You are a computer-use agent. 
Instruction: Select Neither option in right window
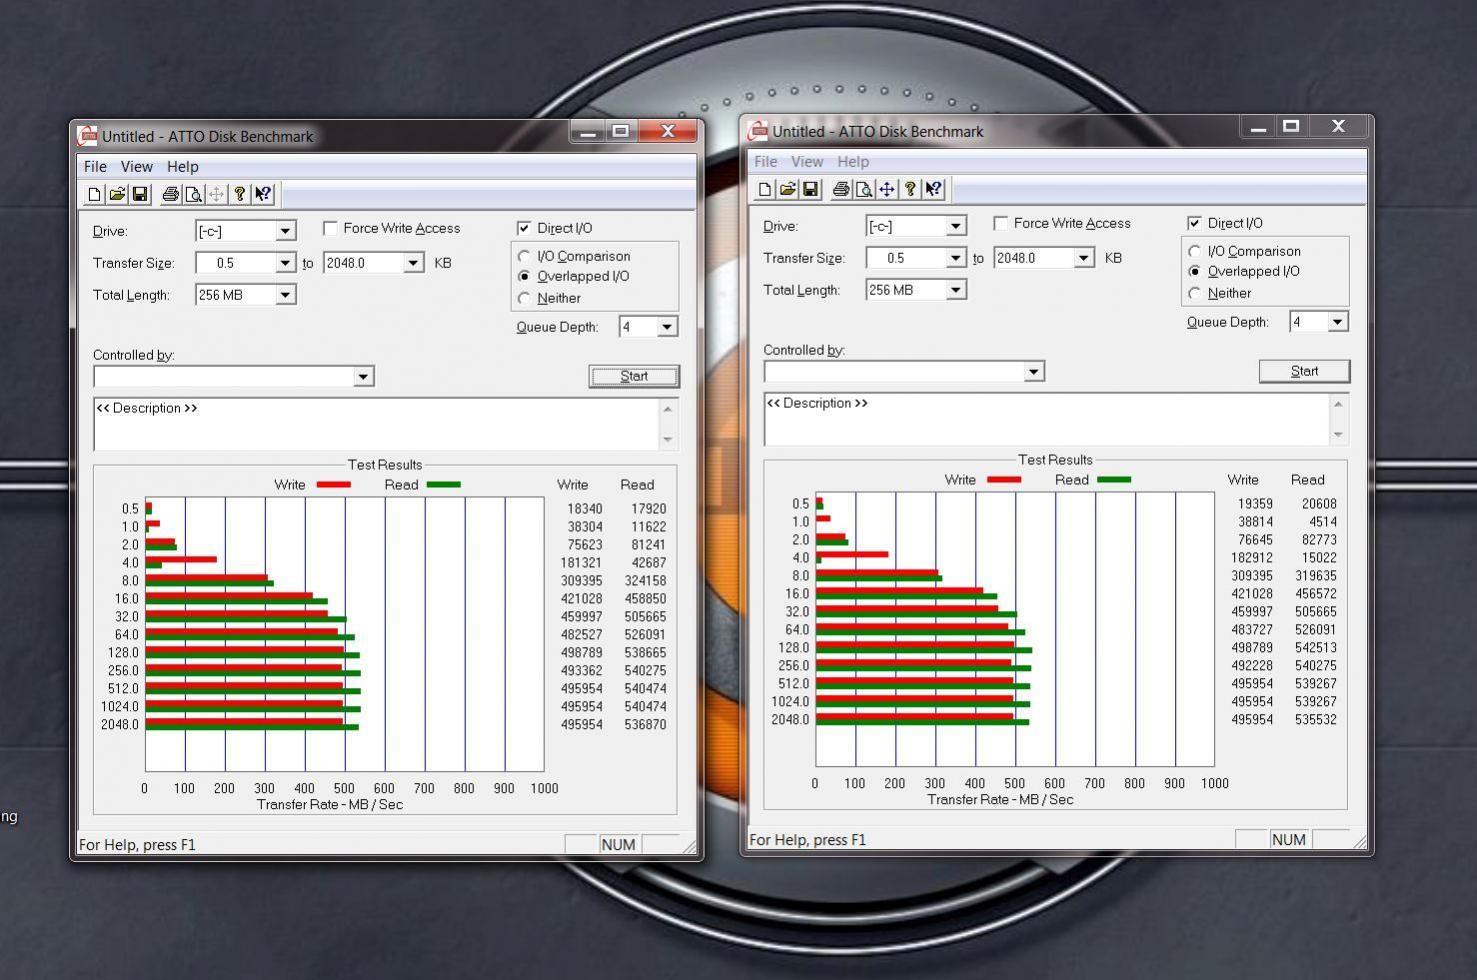pos(1195,293)
